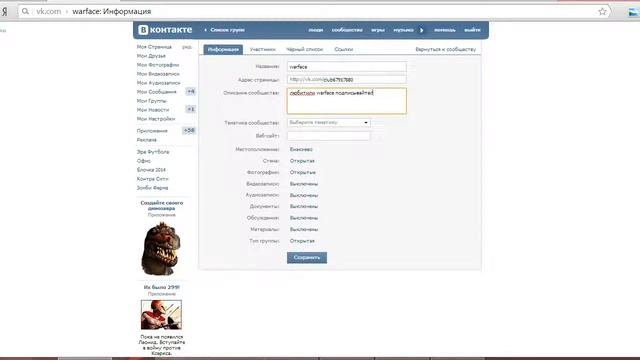Click the Сохранить button
The width and height of the screenshot is (640, 360).
point(307,258)
